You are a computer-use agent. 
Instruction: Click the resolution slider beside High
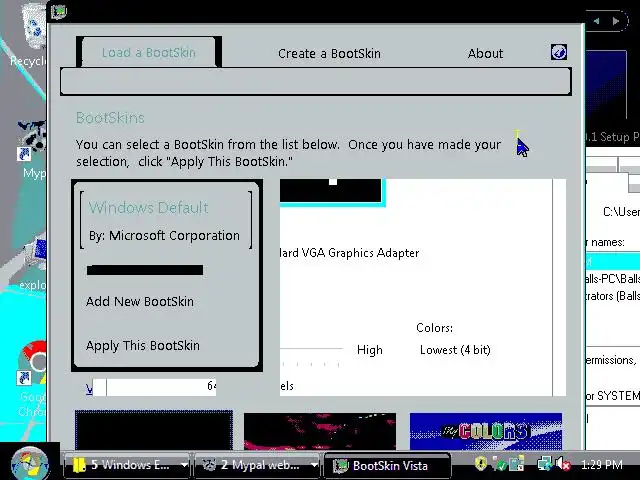click(x=311, y=356)
